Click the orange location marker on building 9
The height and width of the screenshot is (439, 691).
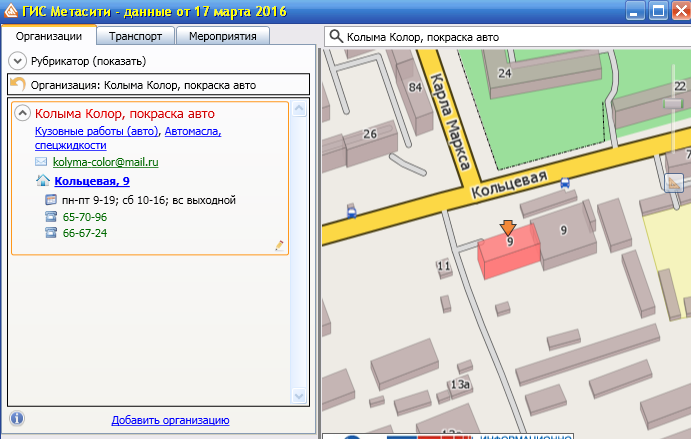click(x=508, y=228)
